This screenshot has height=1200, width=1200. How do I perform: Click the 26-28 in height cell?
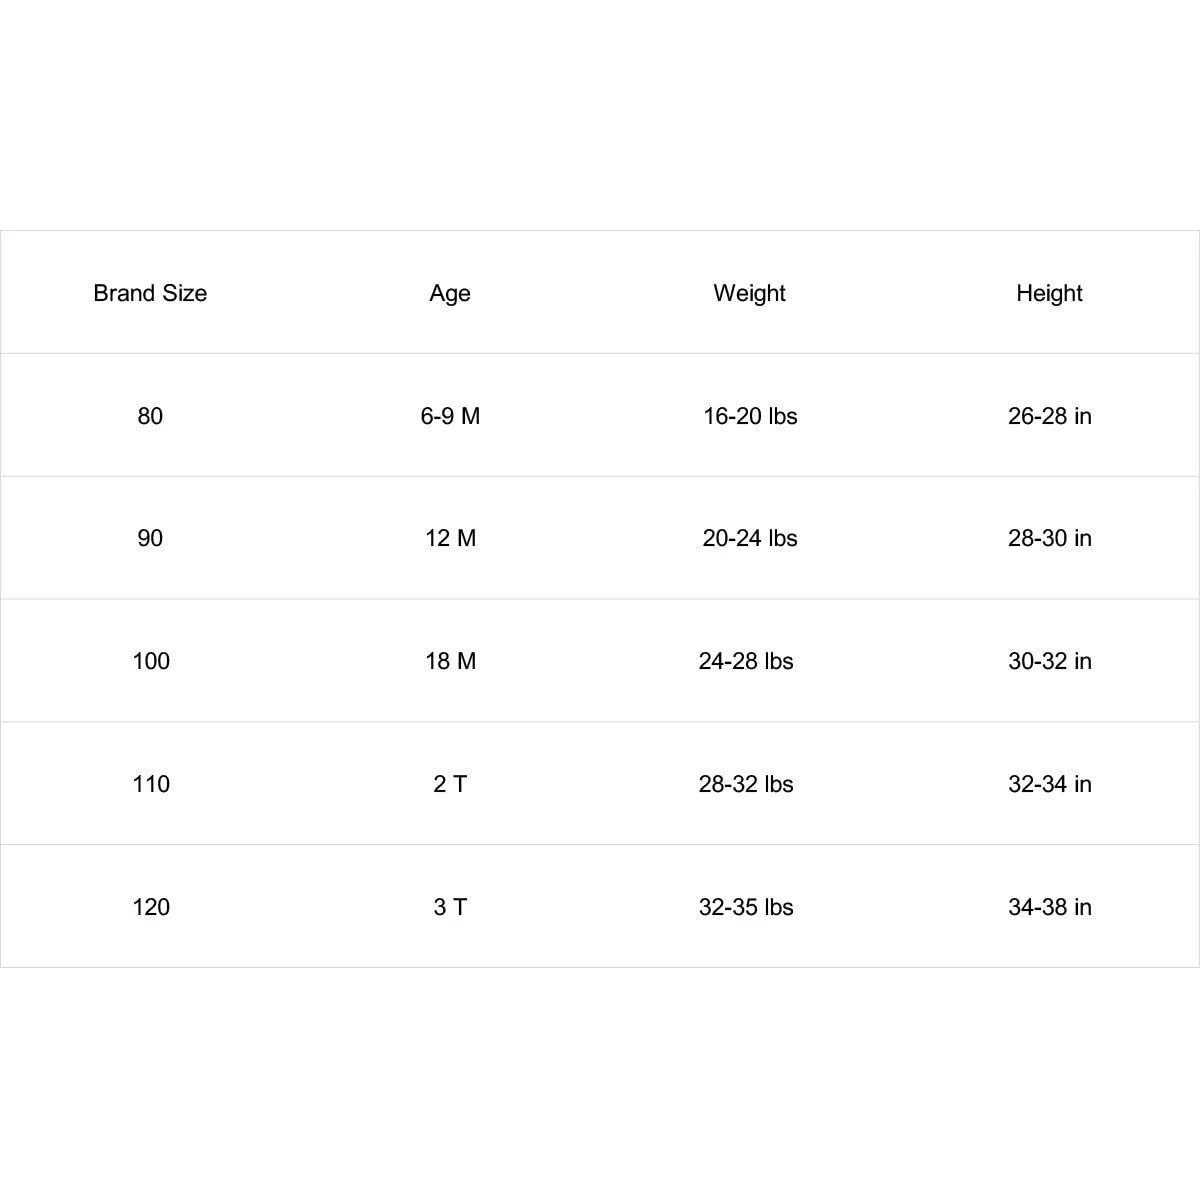[1050, 416]
